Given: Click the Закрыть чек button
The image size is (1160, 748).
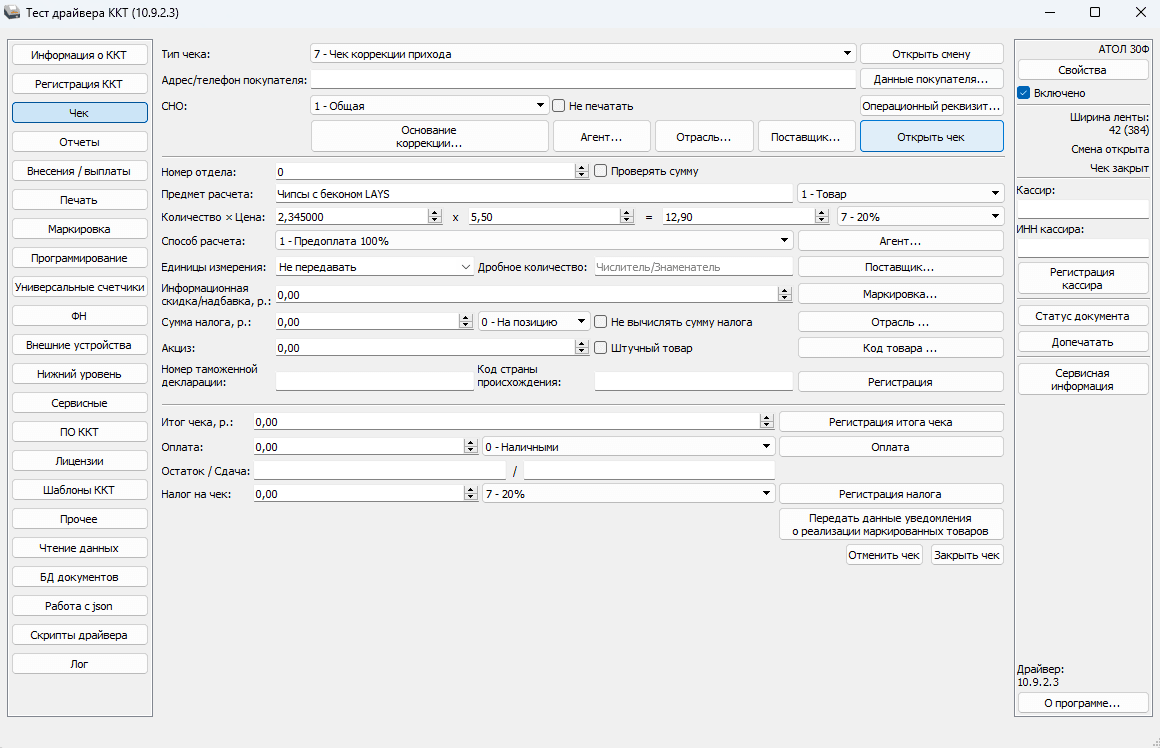Looking at the screenshot, I should [x=966, y=555].
